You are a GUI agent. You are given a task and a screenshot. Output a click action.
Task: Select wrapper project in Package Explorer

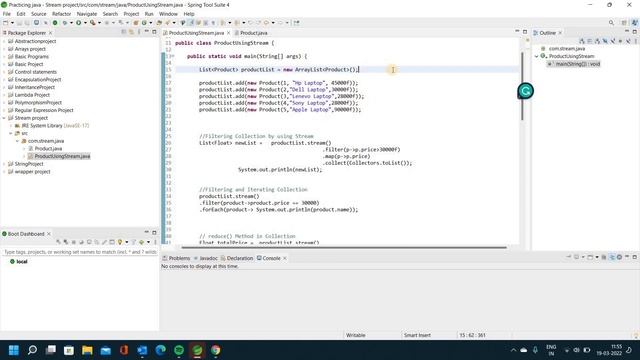point(32,171)
